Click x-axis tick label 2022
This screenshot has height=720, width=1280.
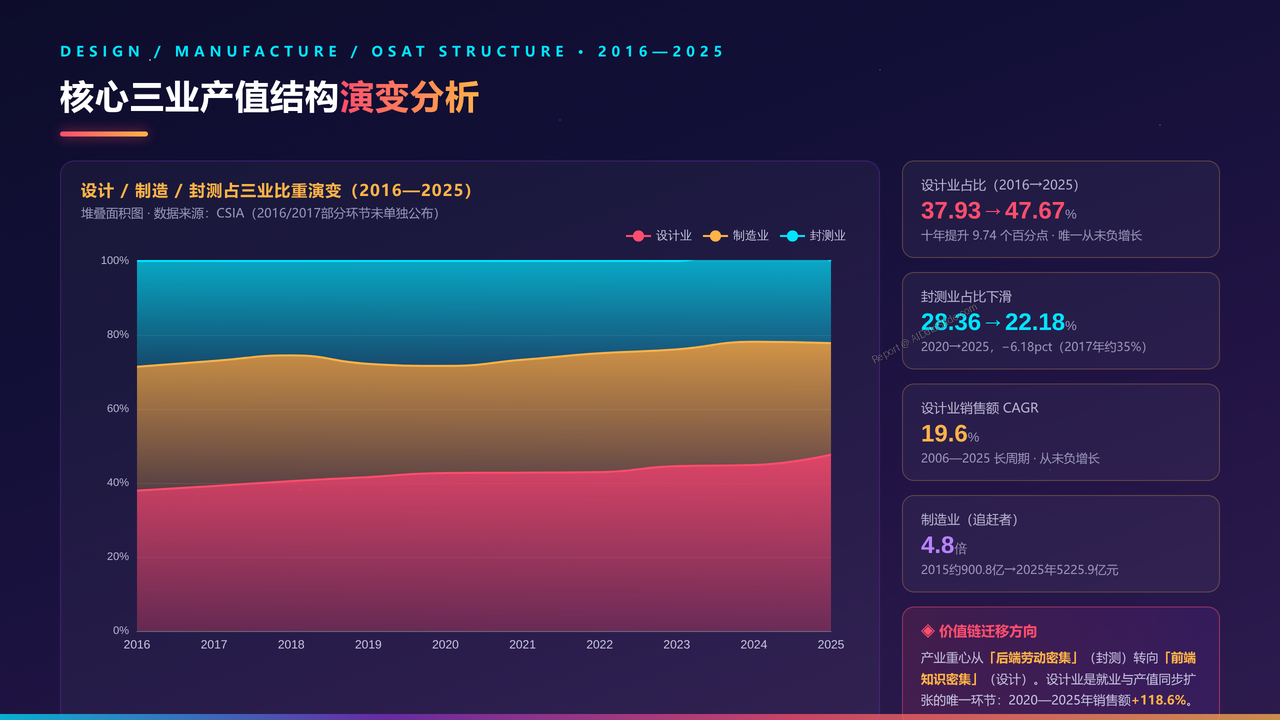coord(599,645)
